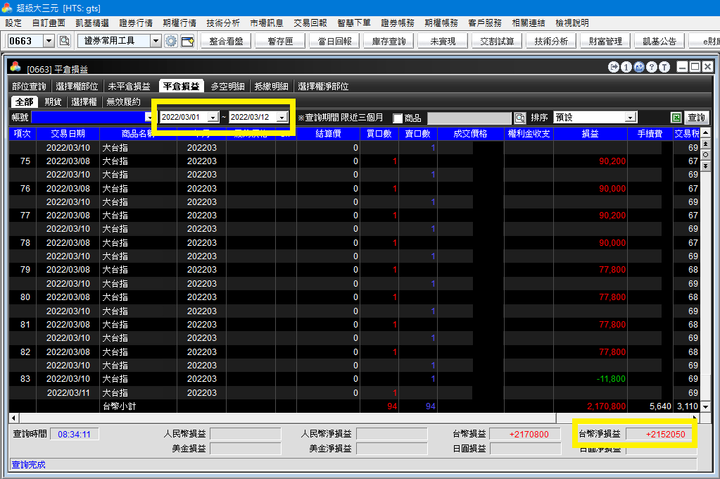Click the 查詢時間 08:34:11 field
Screen dimensions: 720x479
[74, 434]
